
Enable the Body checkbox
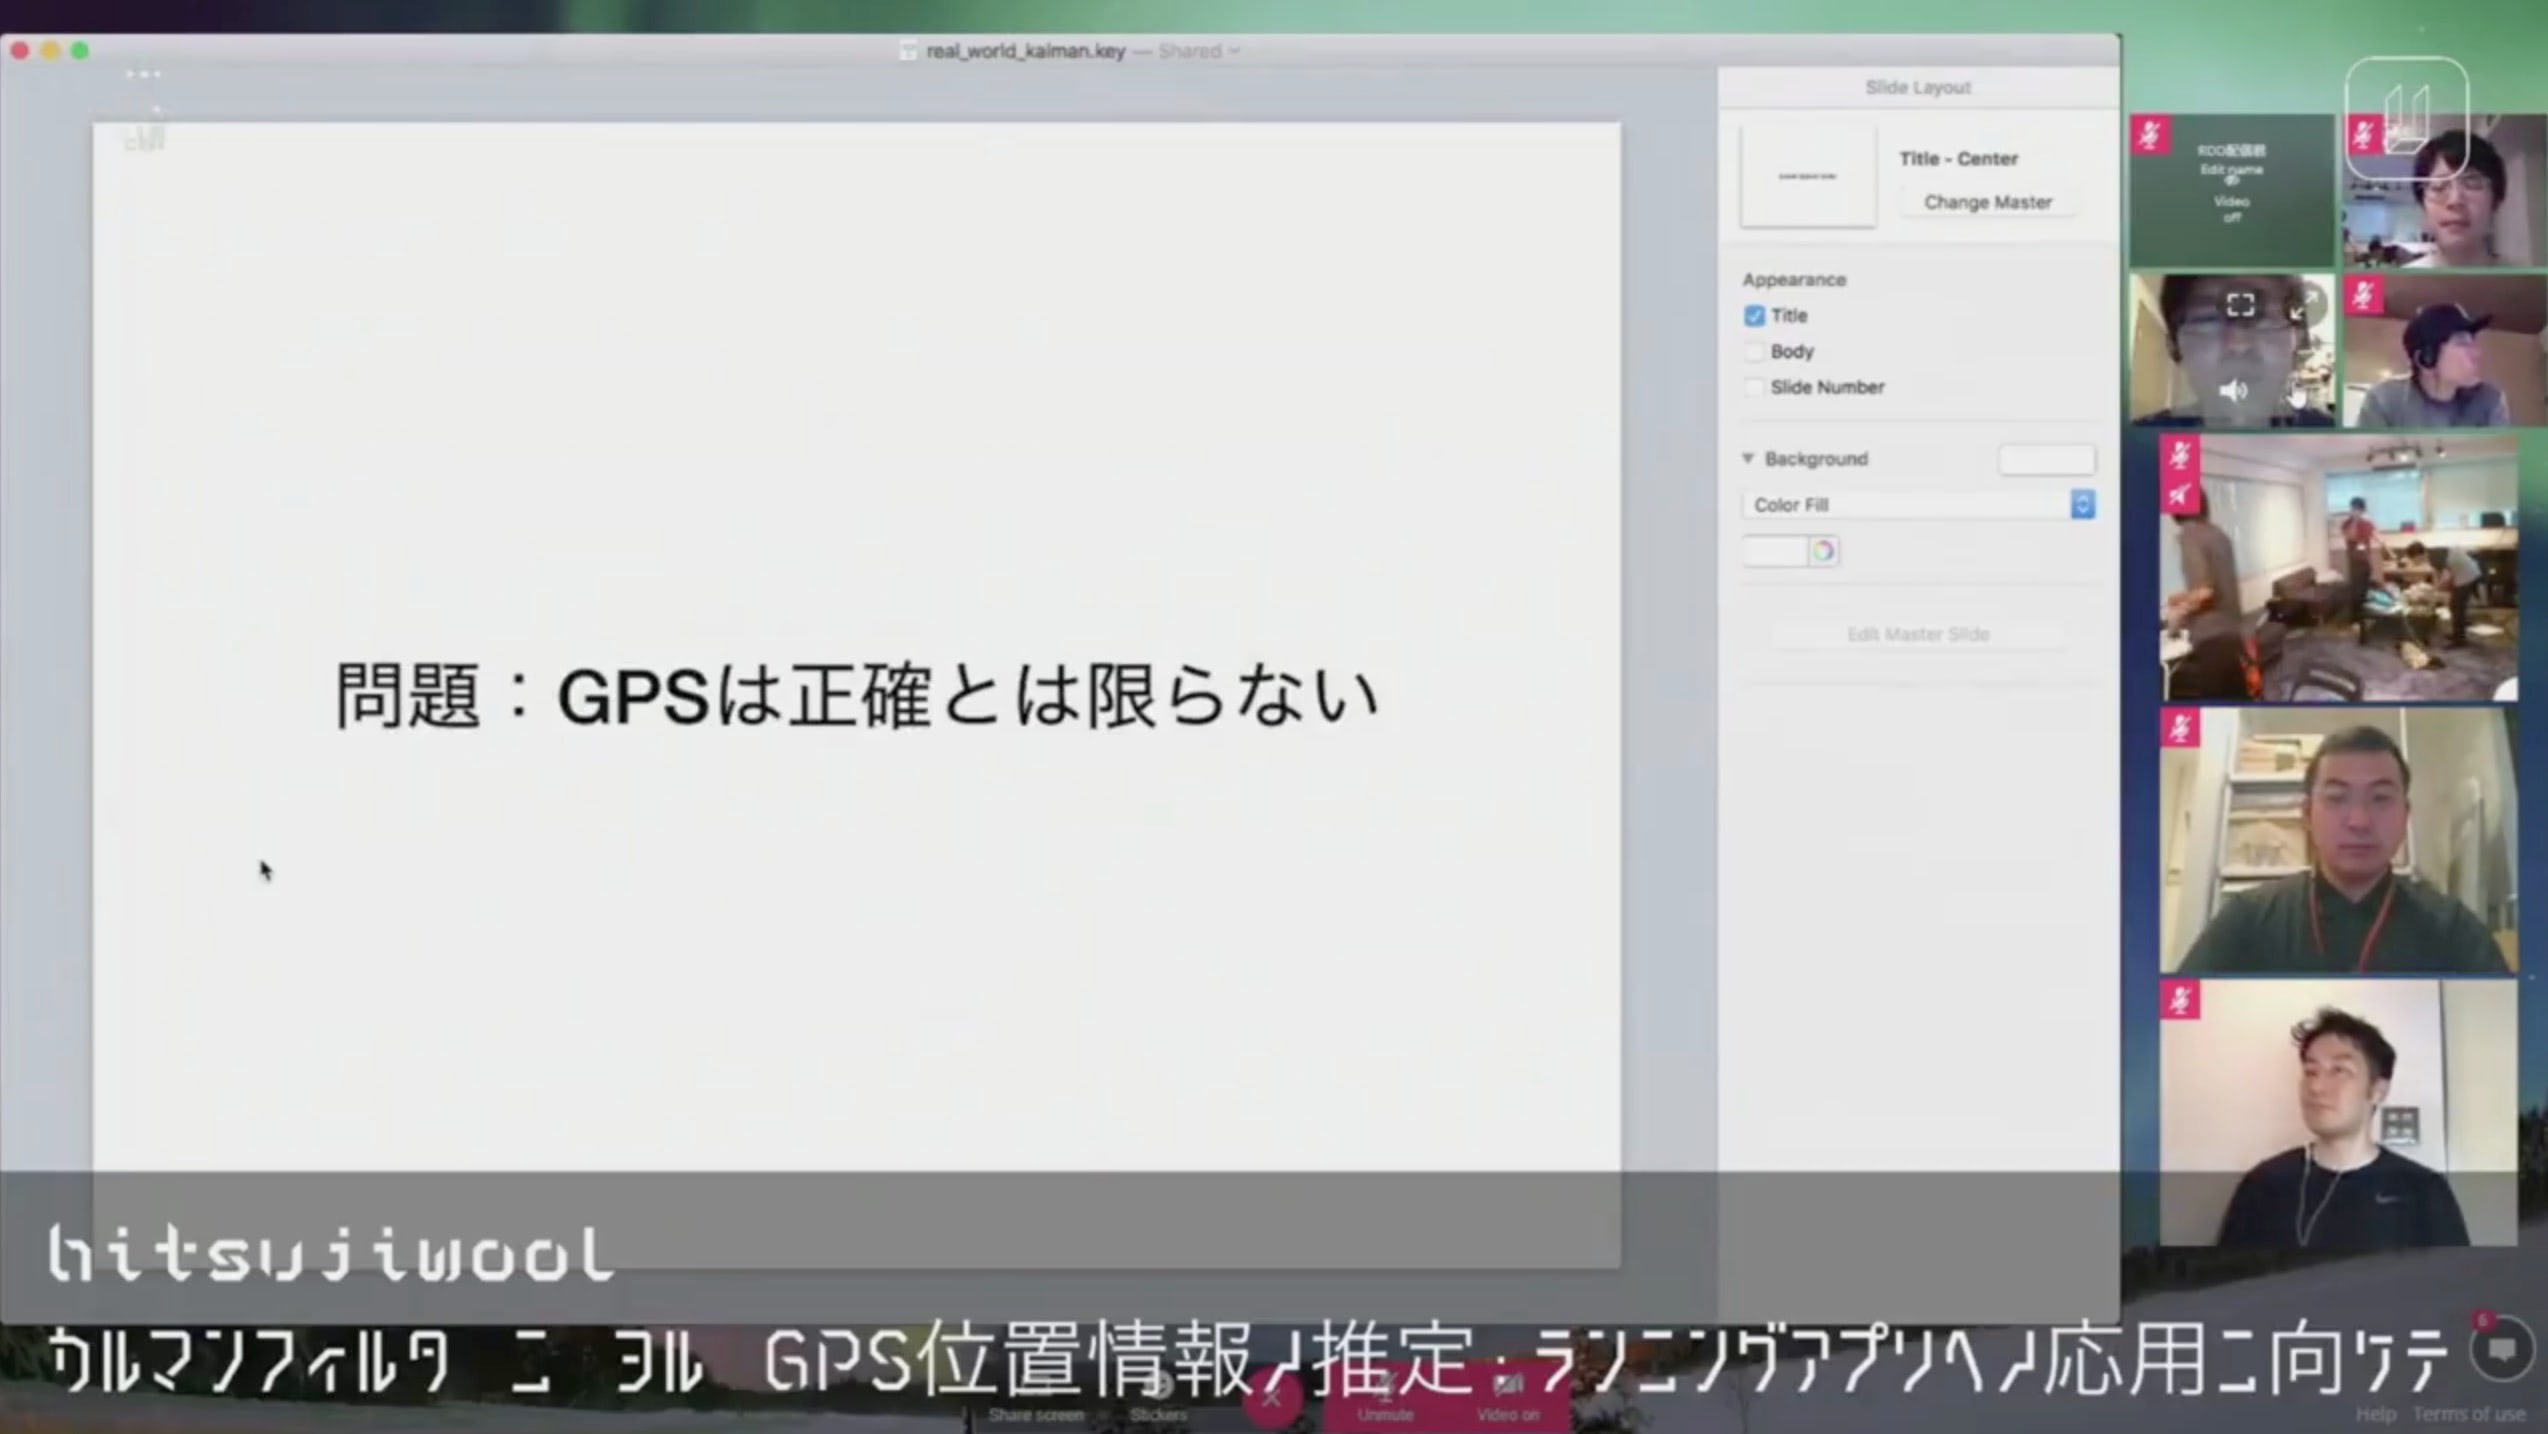1754,352
